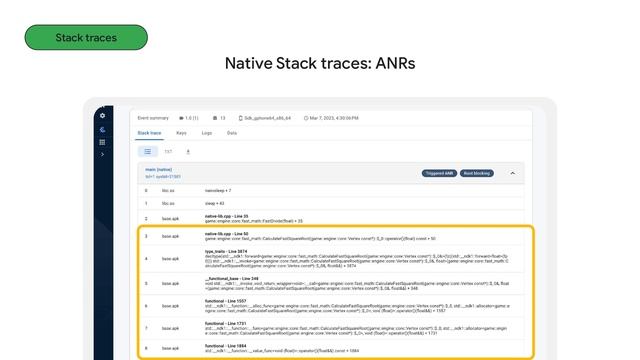Open the Keys tab
This screenshot has height=360, width=640.
181,133
